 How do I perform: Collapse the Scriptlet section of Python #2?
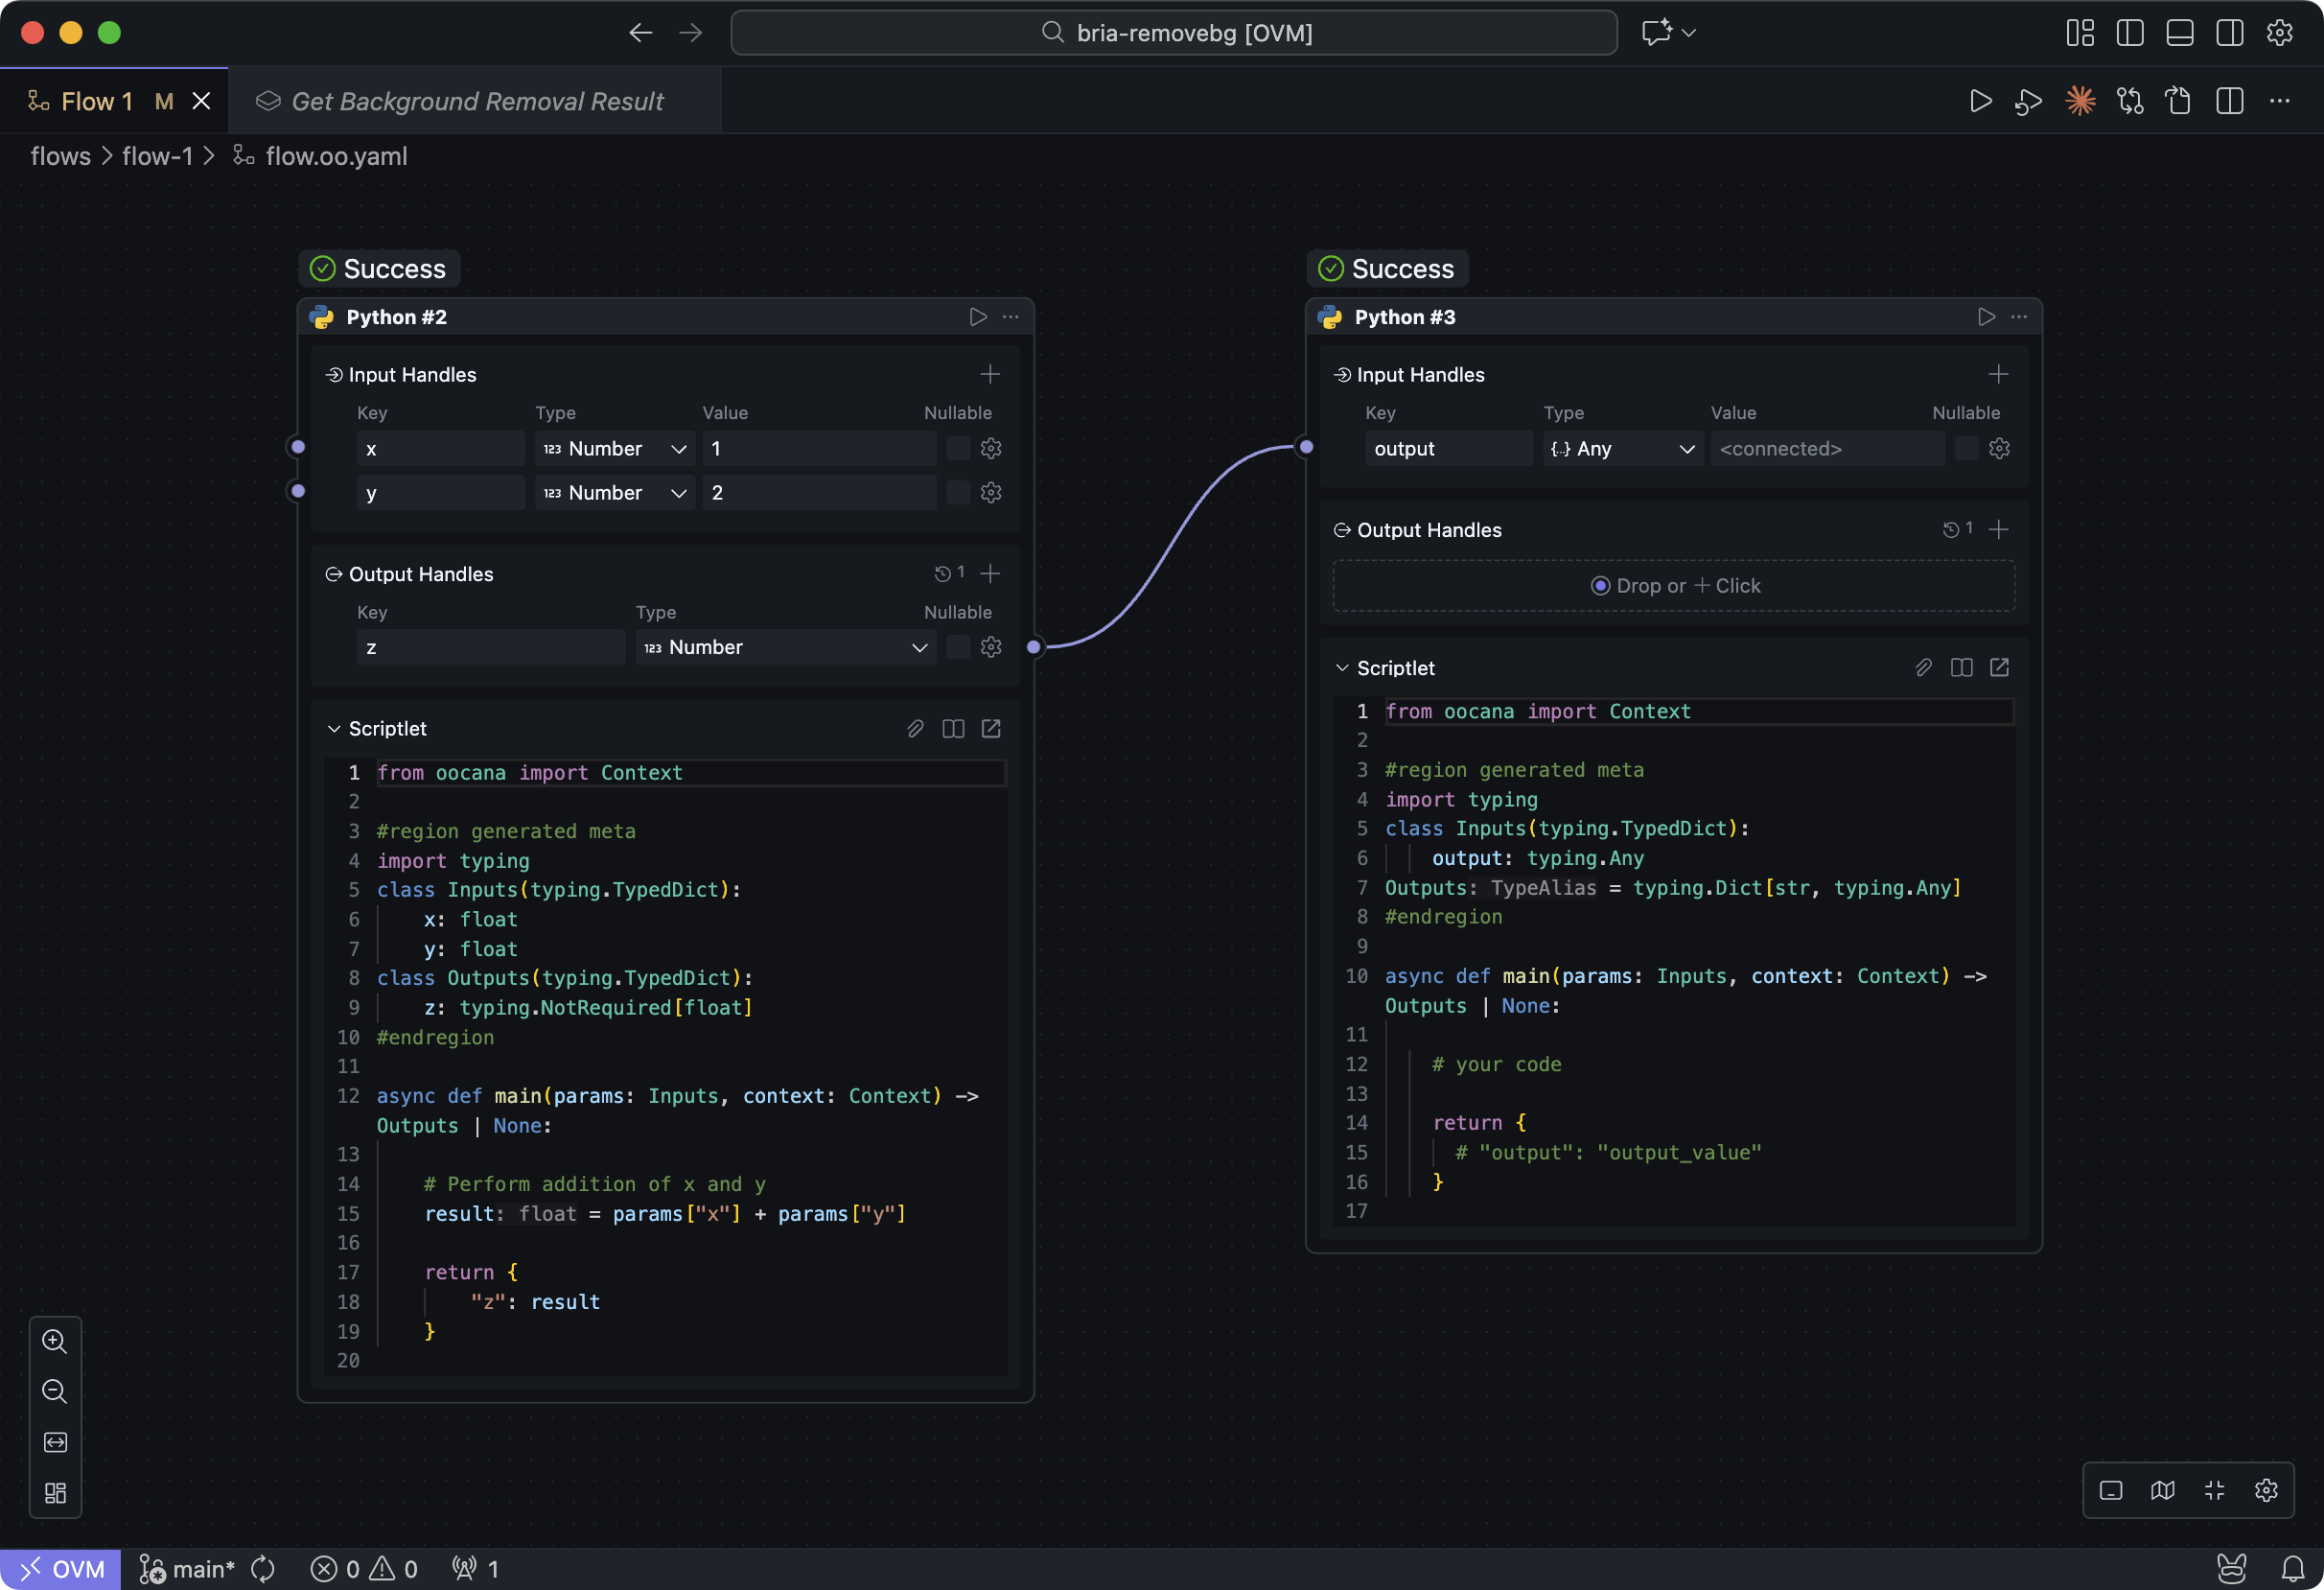[334, 728]
